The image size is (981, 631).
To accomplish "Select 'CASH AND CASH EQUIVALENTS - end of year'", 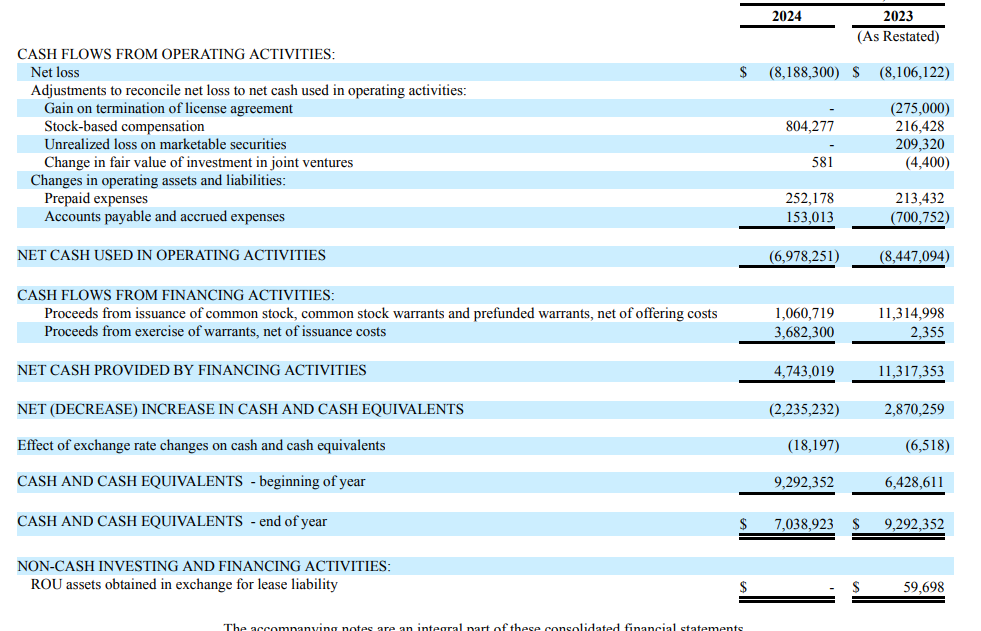I will (x=171, y=522).
